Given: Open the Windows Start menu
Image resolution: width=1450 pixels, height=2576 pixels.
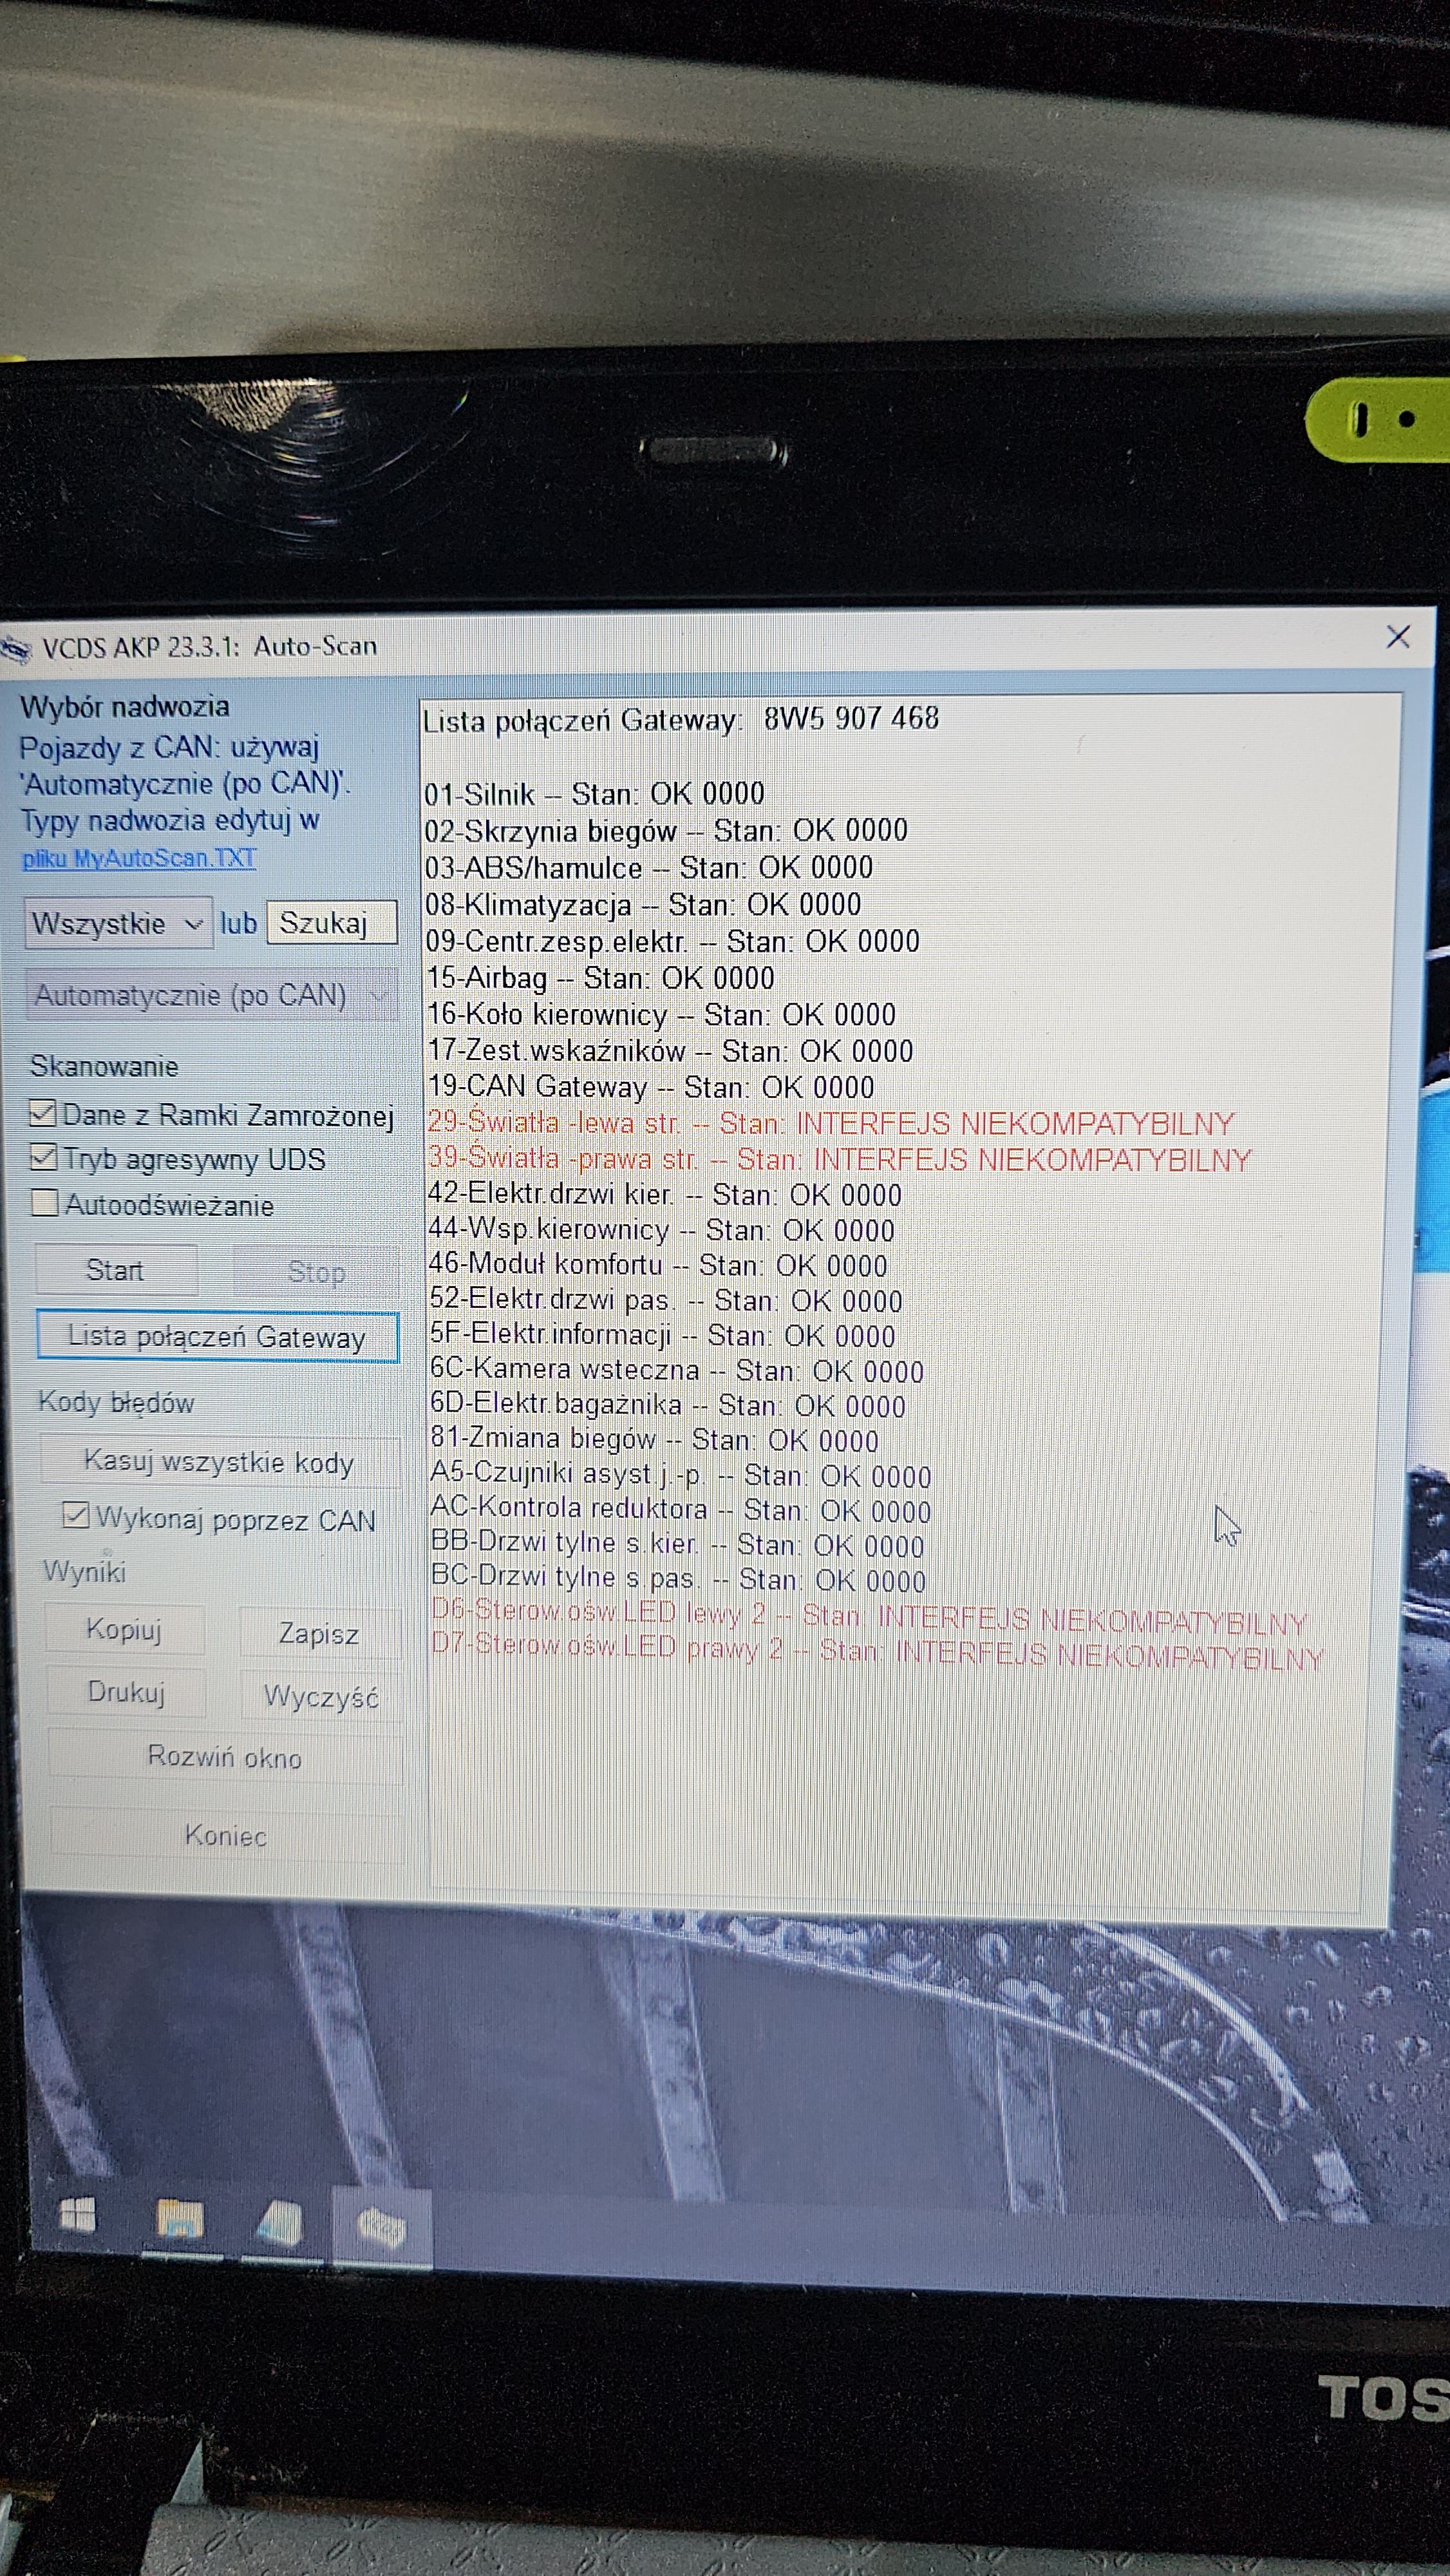Looking at the screenshot, I should tap(77, 2216).
